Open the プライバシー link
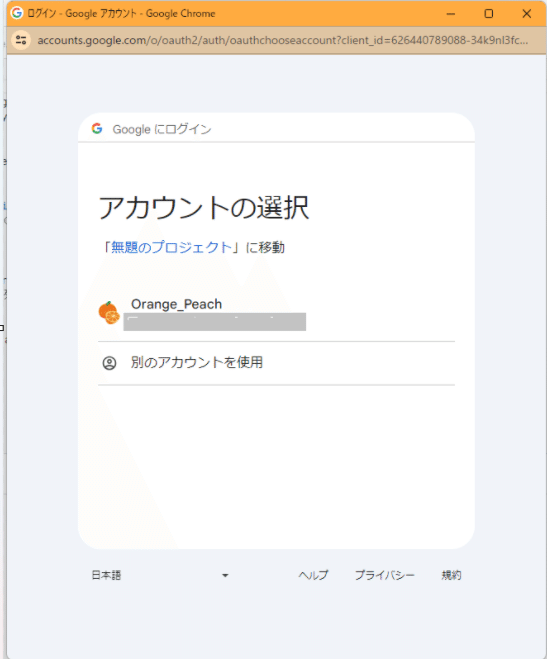 [x=384, y=575]
